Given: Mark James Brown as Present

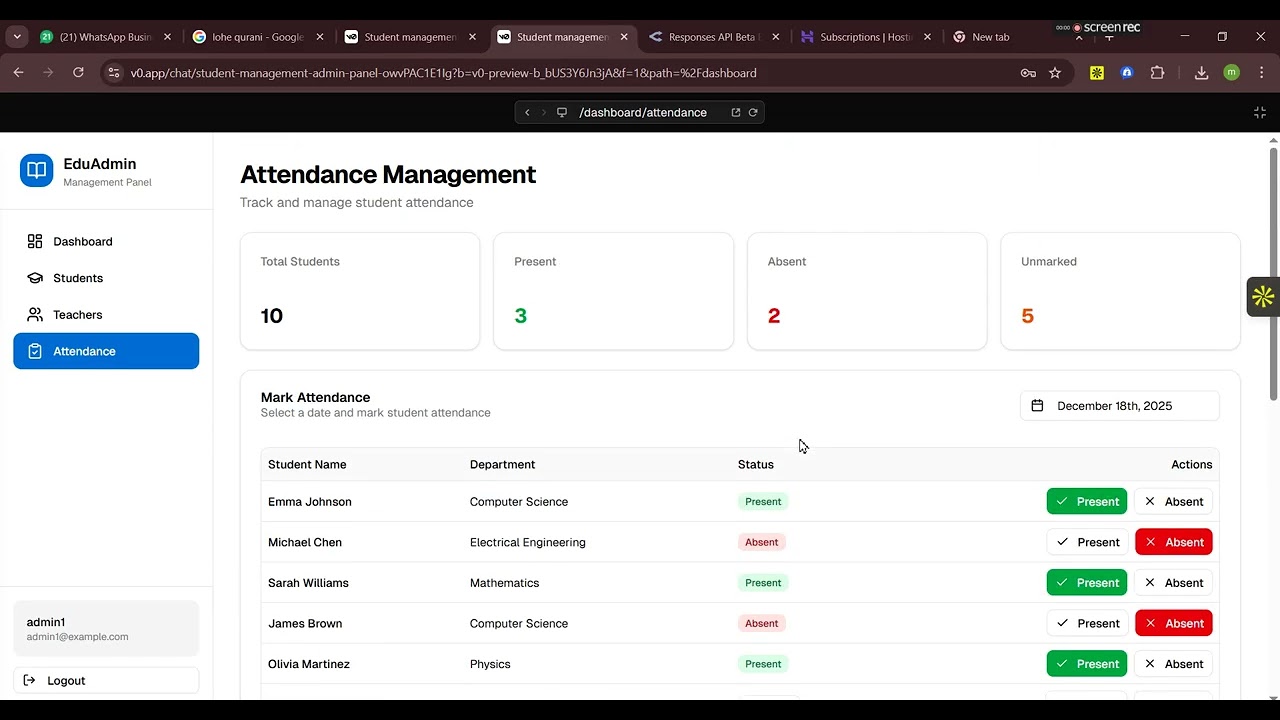Looking at the screenshot, I should pyautogui.click(x=1087, y=623).
